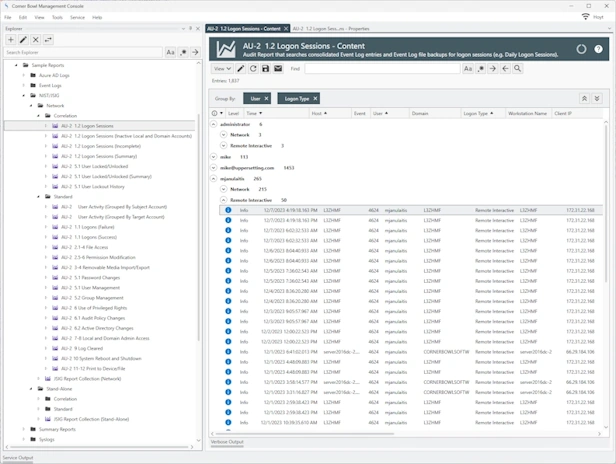Screen dimensions: 616x464
Task: Expand the mike@uppersetting.com group
Action: 213,168
